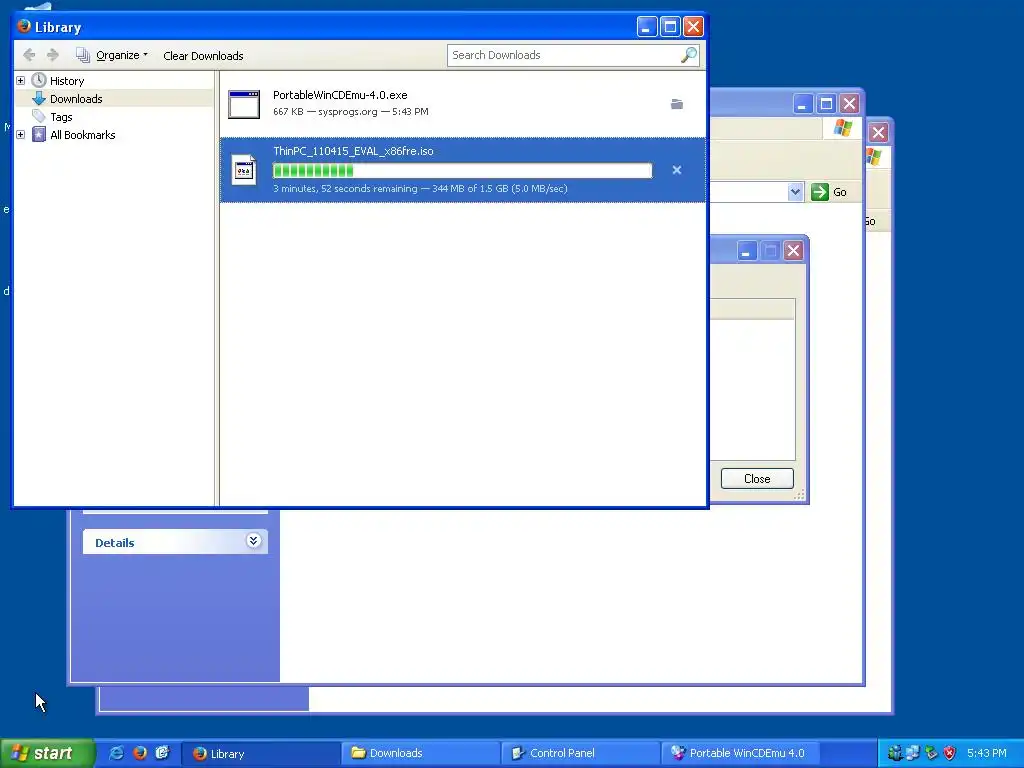
Task: Expand the Details panel chevron
Action: click(x=253, y=541)
